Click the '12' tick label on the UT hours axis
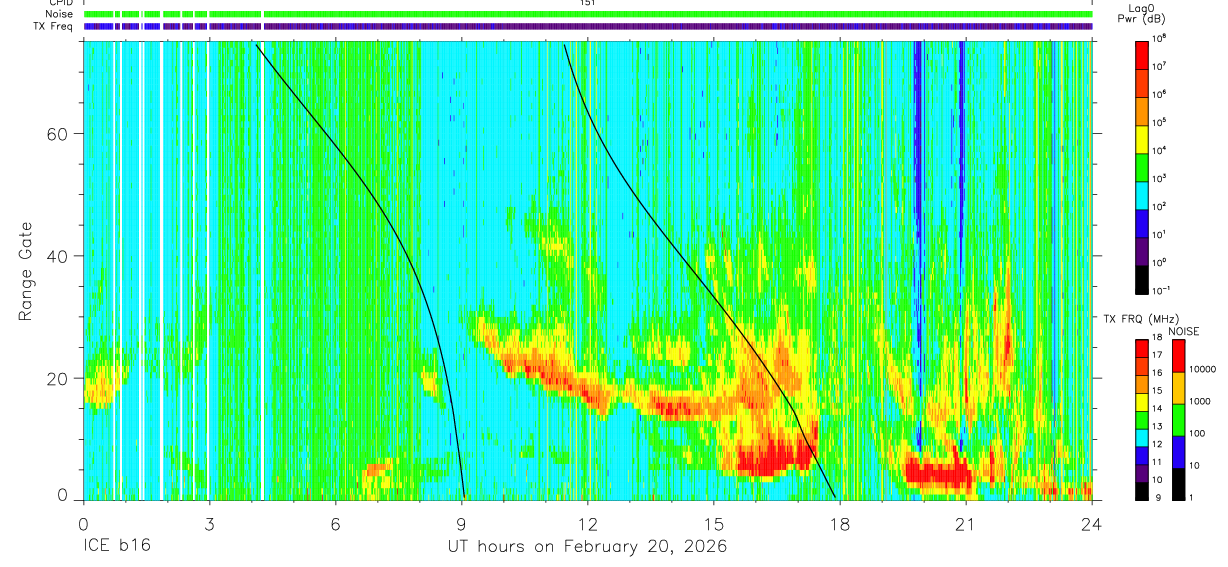Screen dimensions: 1228x567 (588, 523)
